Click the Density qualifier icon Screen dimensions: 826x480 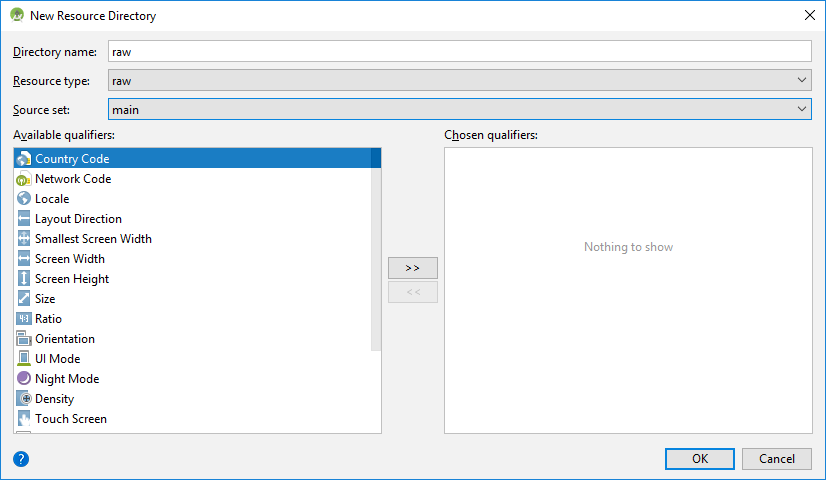(x=24, y=399)
